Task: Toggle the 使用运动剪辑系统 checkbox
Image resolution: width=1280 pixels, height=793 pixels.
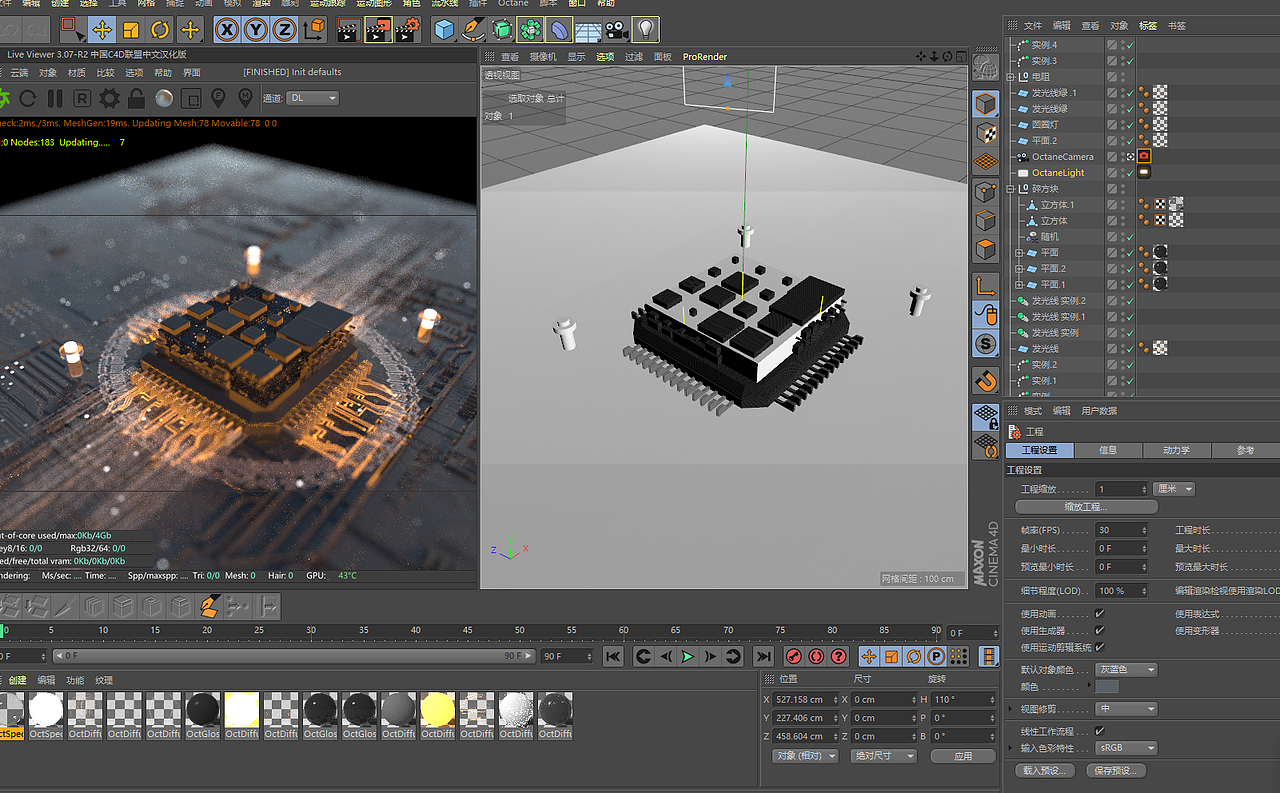Action: tap(1100, 647)
